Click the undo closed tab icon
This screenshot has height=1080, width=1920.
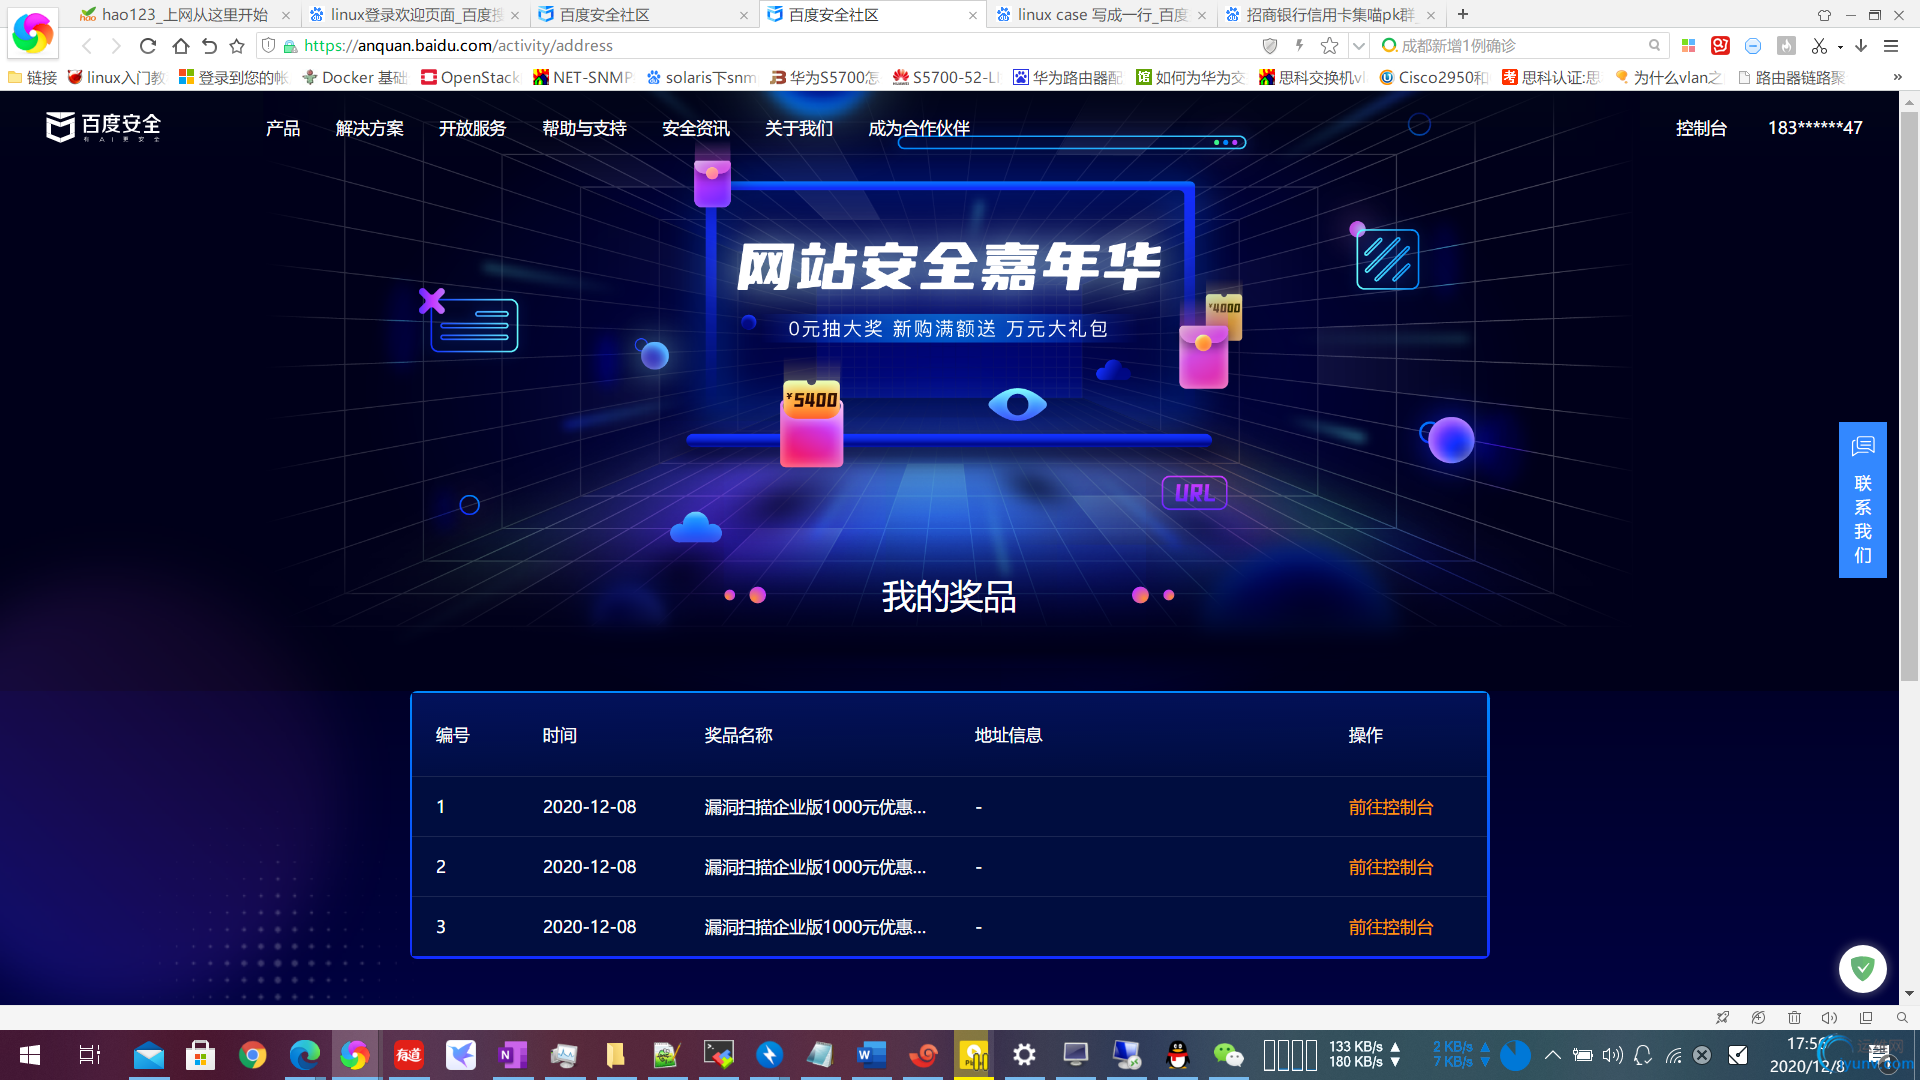click(x=209, y=46)
